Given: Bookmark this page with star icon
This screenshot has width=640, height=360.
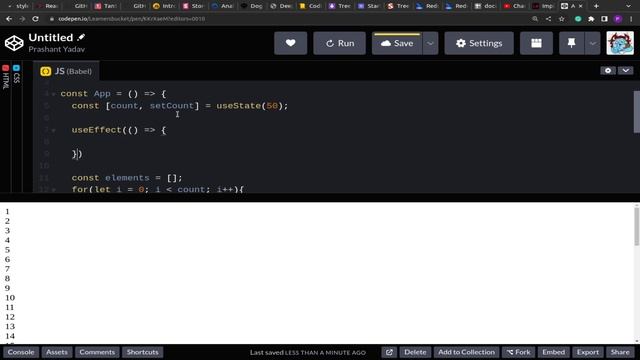Looking at the screenshot, I should coord(562,19).
